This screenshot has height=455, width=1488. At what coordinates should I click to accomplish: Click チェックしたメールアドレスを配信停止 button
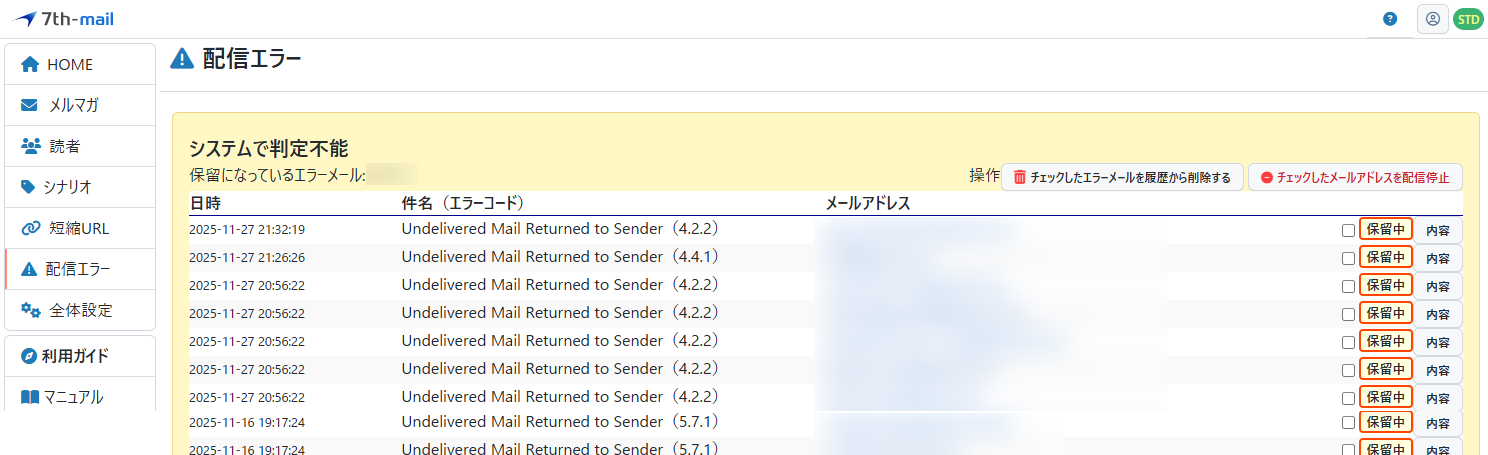(1355, 177)
